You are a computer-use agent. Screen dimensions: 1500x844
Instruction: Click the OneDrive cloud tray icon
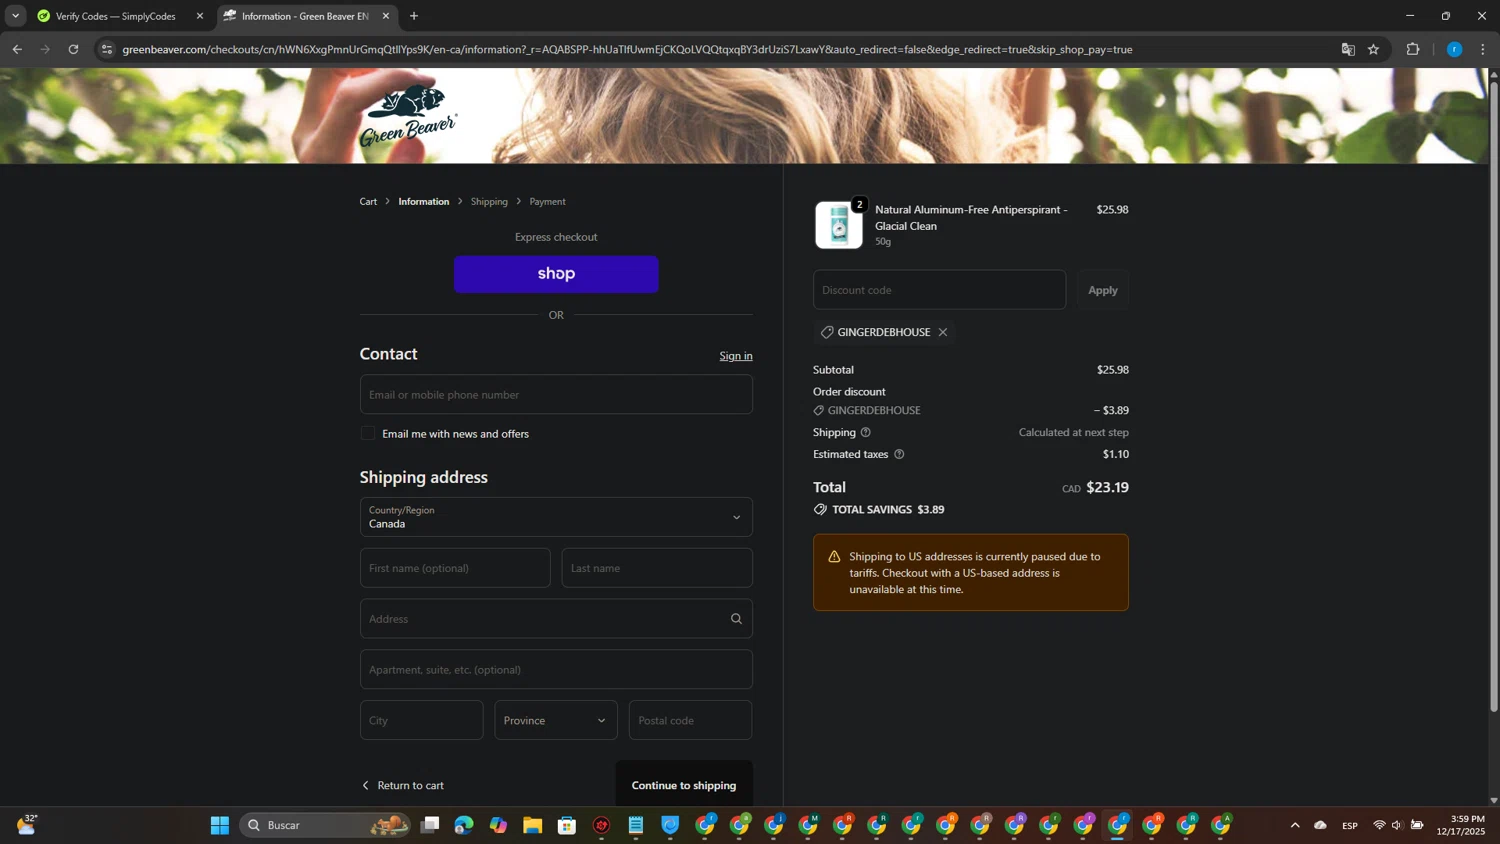1321,825
